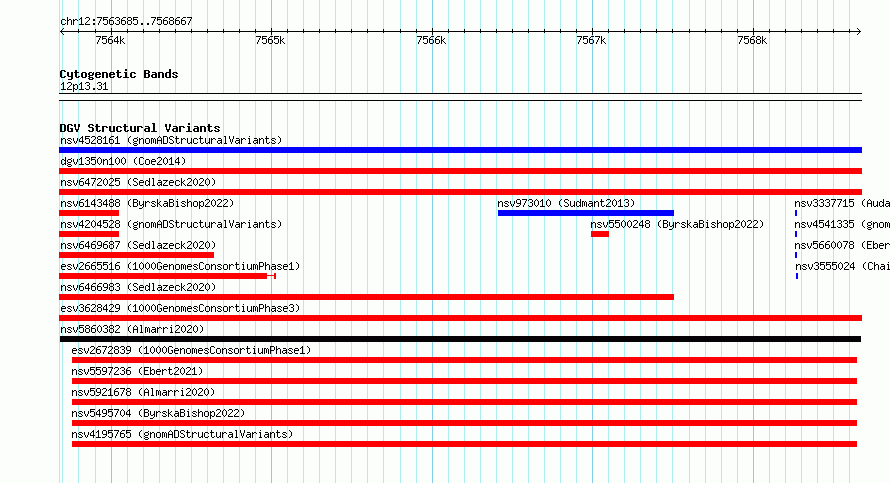Click the red bar under nsv5495704 (ByrskaBishop2022)
Screen dimensions: 890x483
pos(464,423)
